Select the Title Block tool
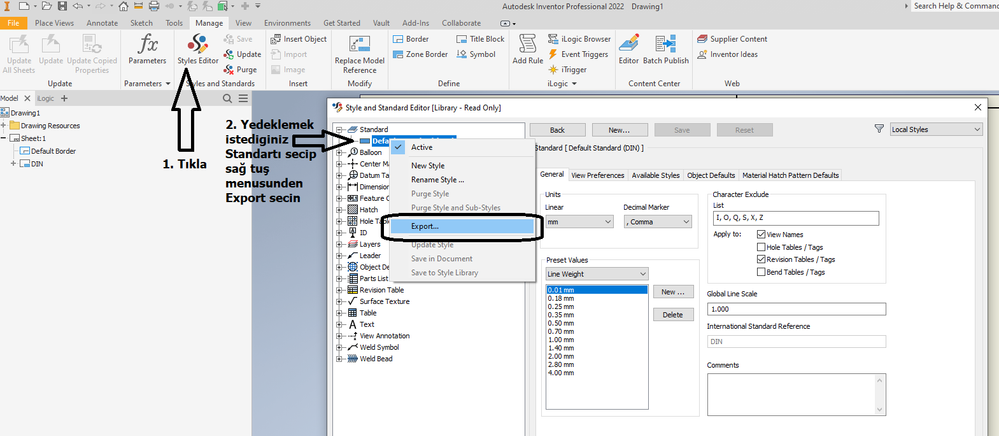The image size is (999, 436). tap(480, 39)
